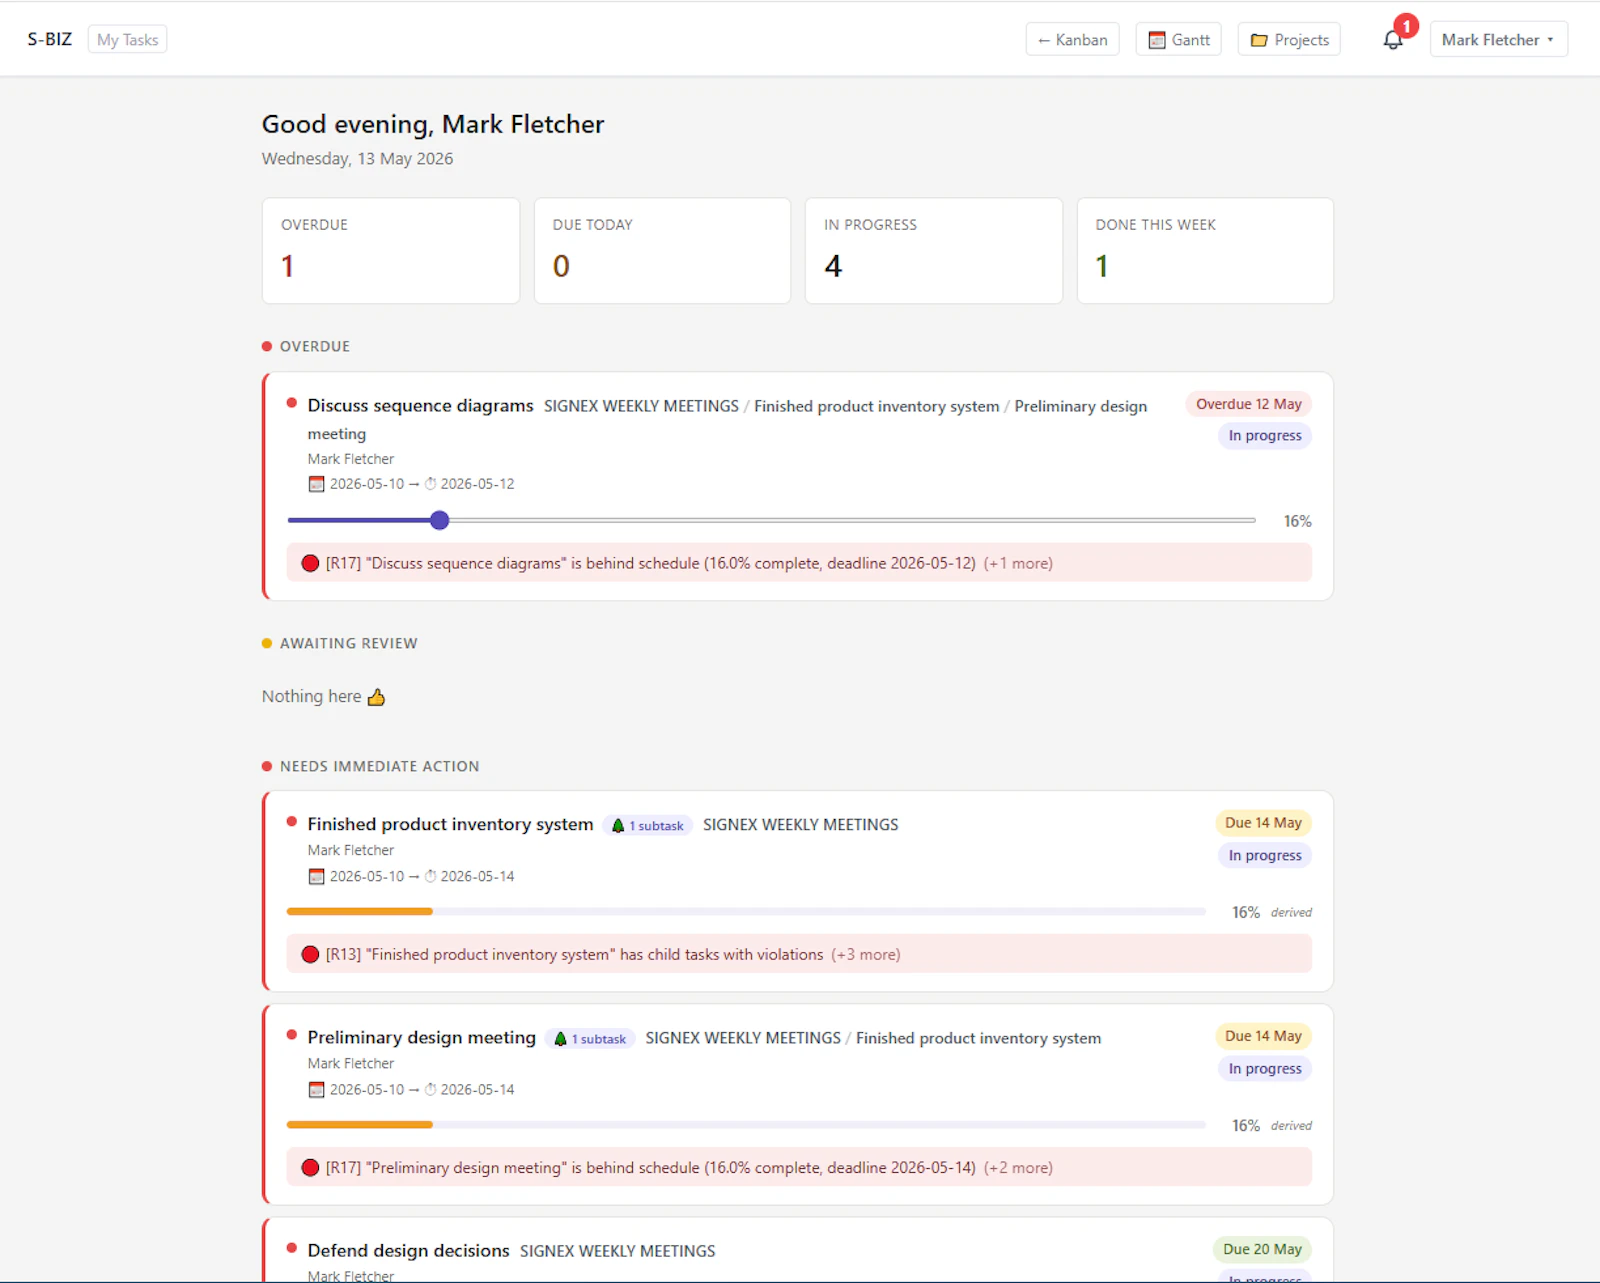1600x1283 pixels.
Task: Click the Needs Immediate Action section heading
Action: point(379,766)
